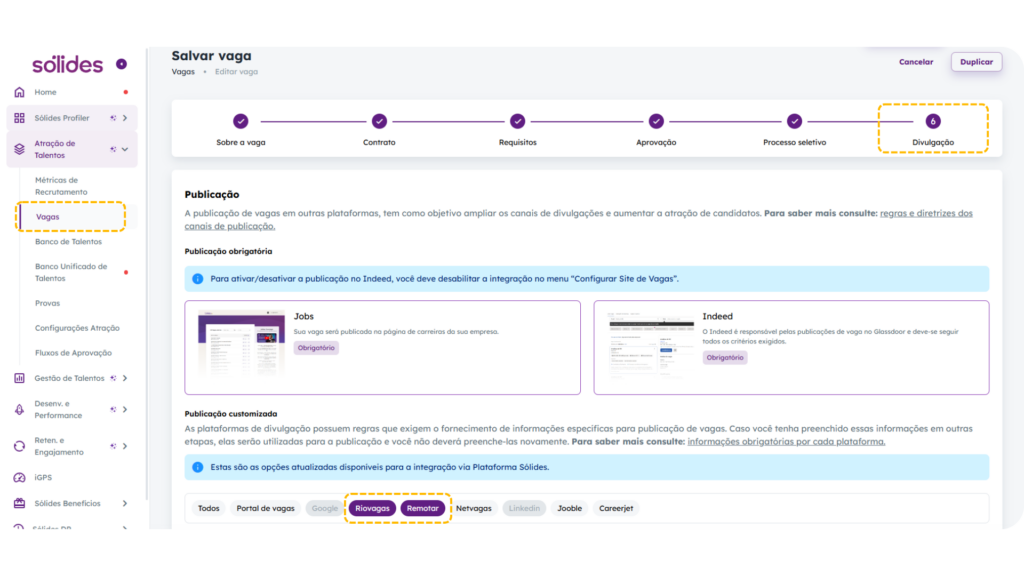The width and height of the screenshot is (1024, 576).
Task: Click the Desenv. e Performance rocket icon
Action: click(x=20, y=409)
